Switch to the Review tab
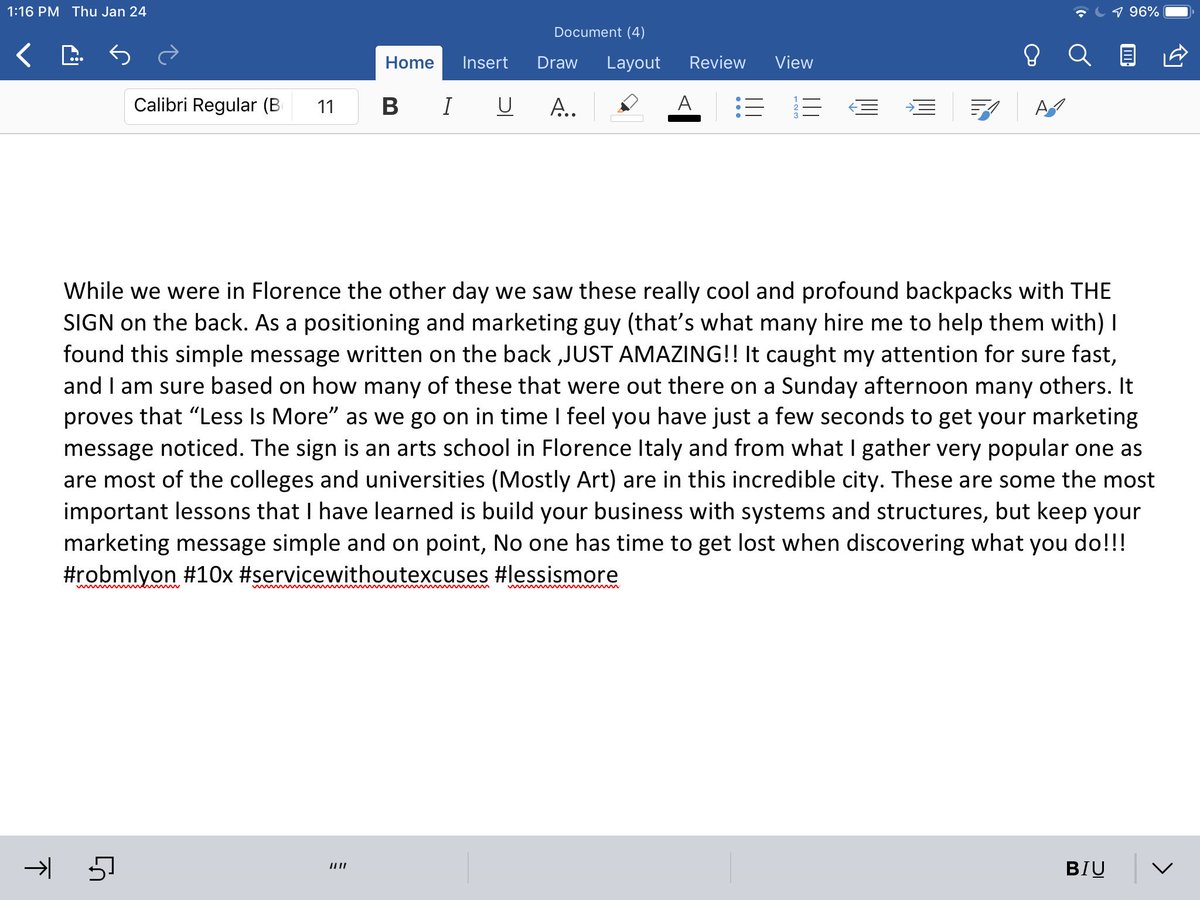Viewport: 1200px width, 900px height. coord(717,62)
